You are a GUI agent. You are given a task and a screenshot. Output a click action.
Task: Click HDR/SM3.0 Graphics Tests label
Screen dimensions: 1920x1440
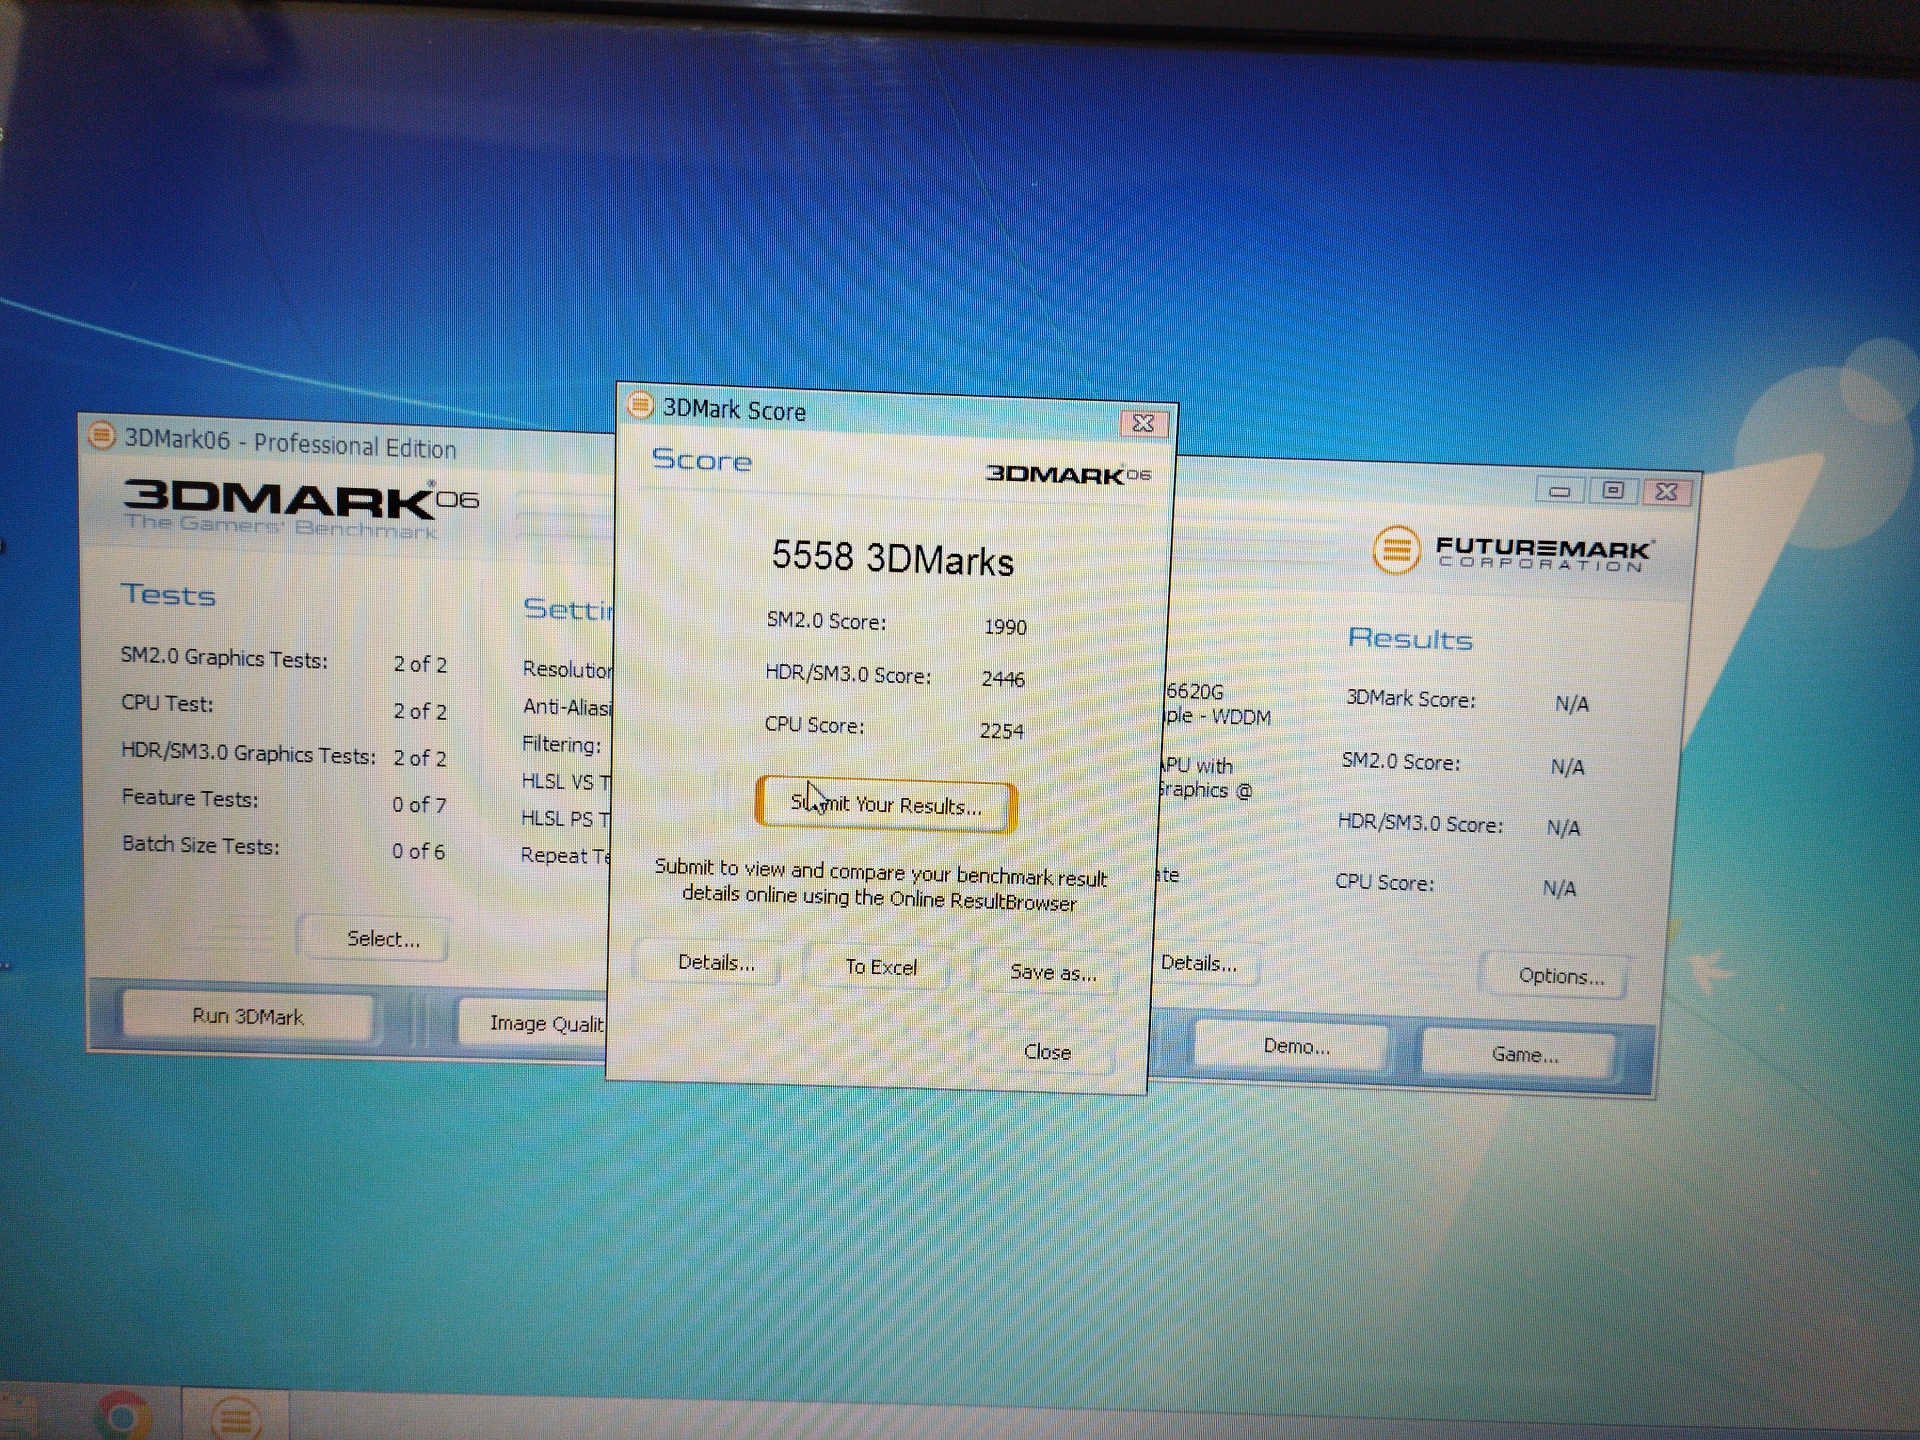(248, 753)
